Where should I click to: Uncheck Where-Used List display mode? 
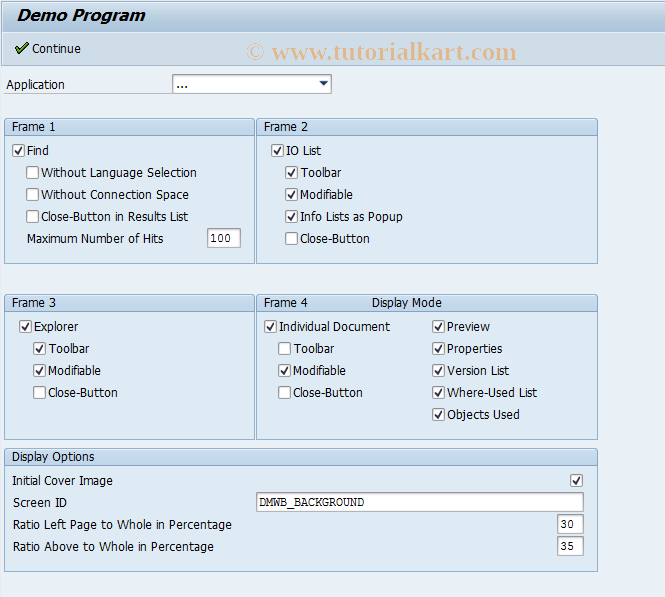pyautogui.click(x=439, y=393)
